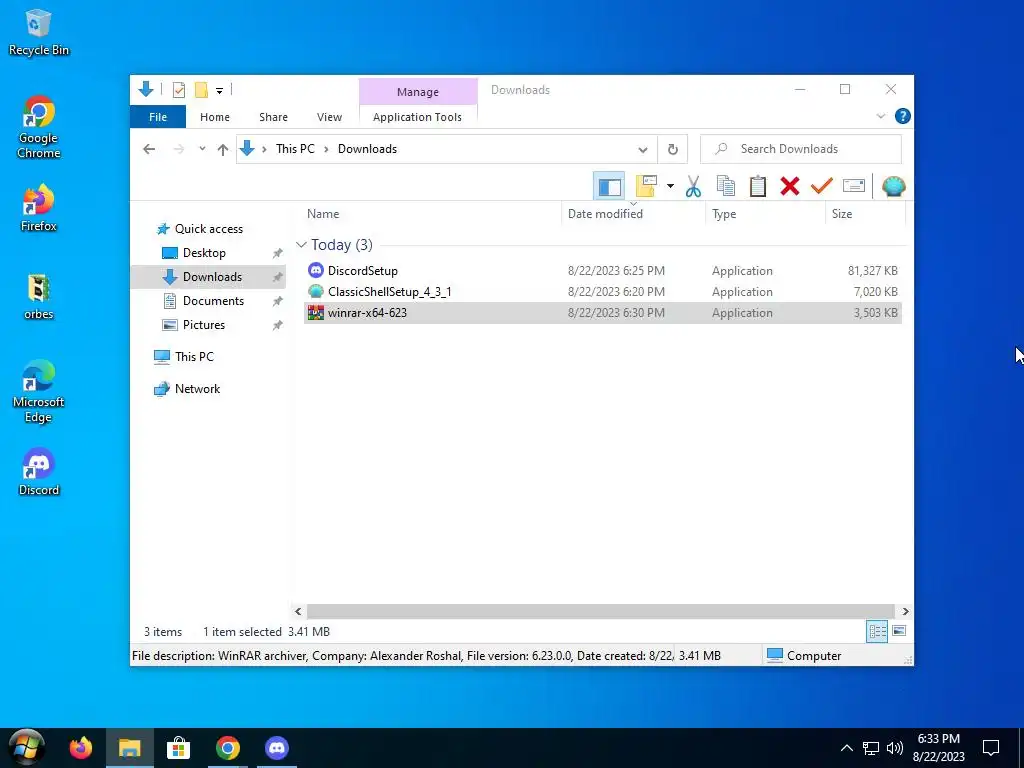Click the Back navigation arrow
The width and height of the screenshot is (1024, 768).
[x=149, y=149]
